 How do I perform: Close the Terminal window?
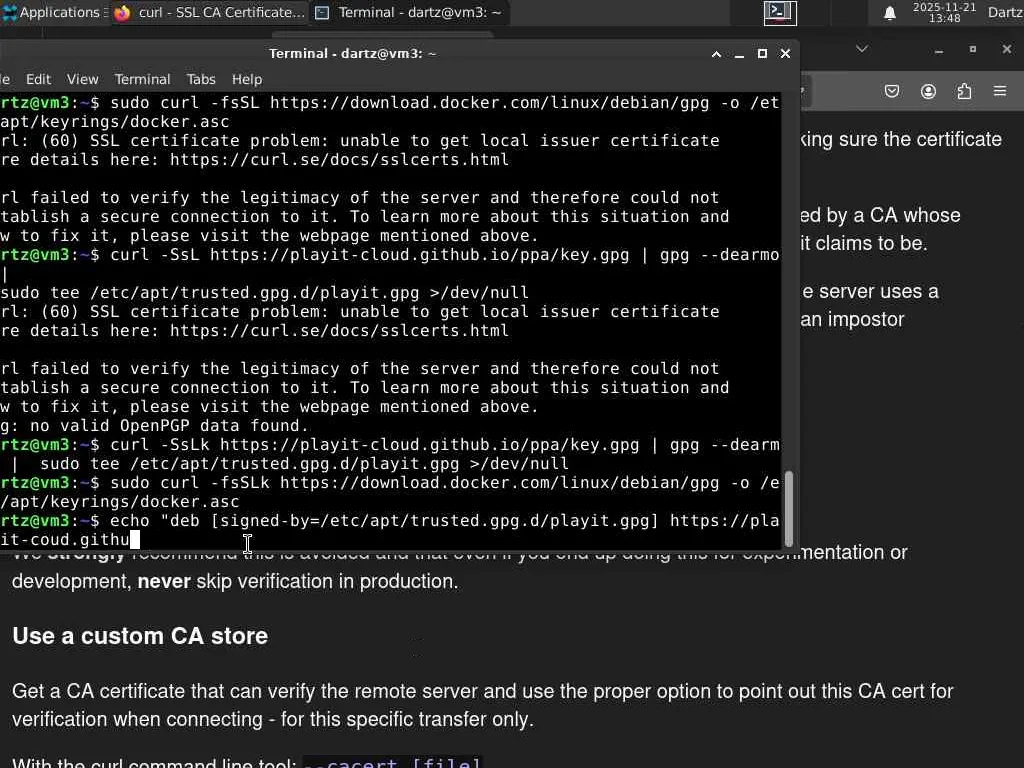(x=786, y=54)
